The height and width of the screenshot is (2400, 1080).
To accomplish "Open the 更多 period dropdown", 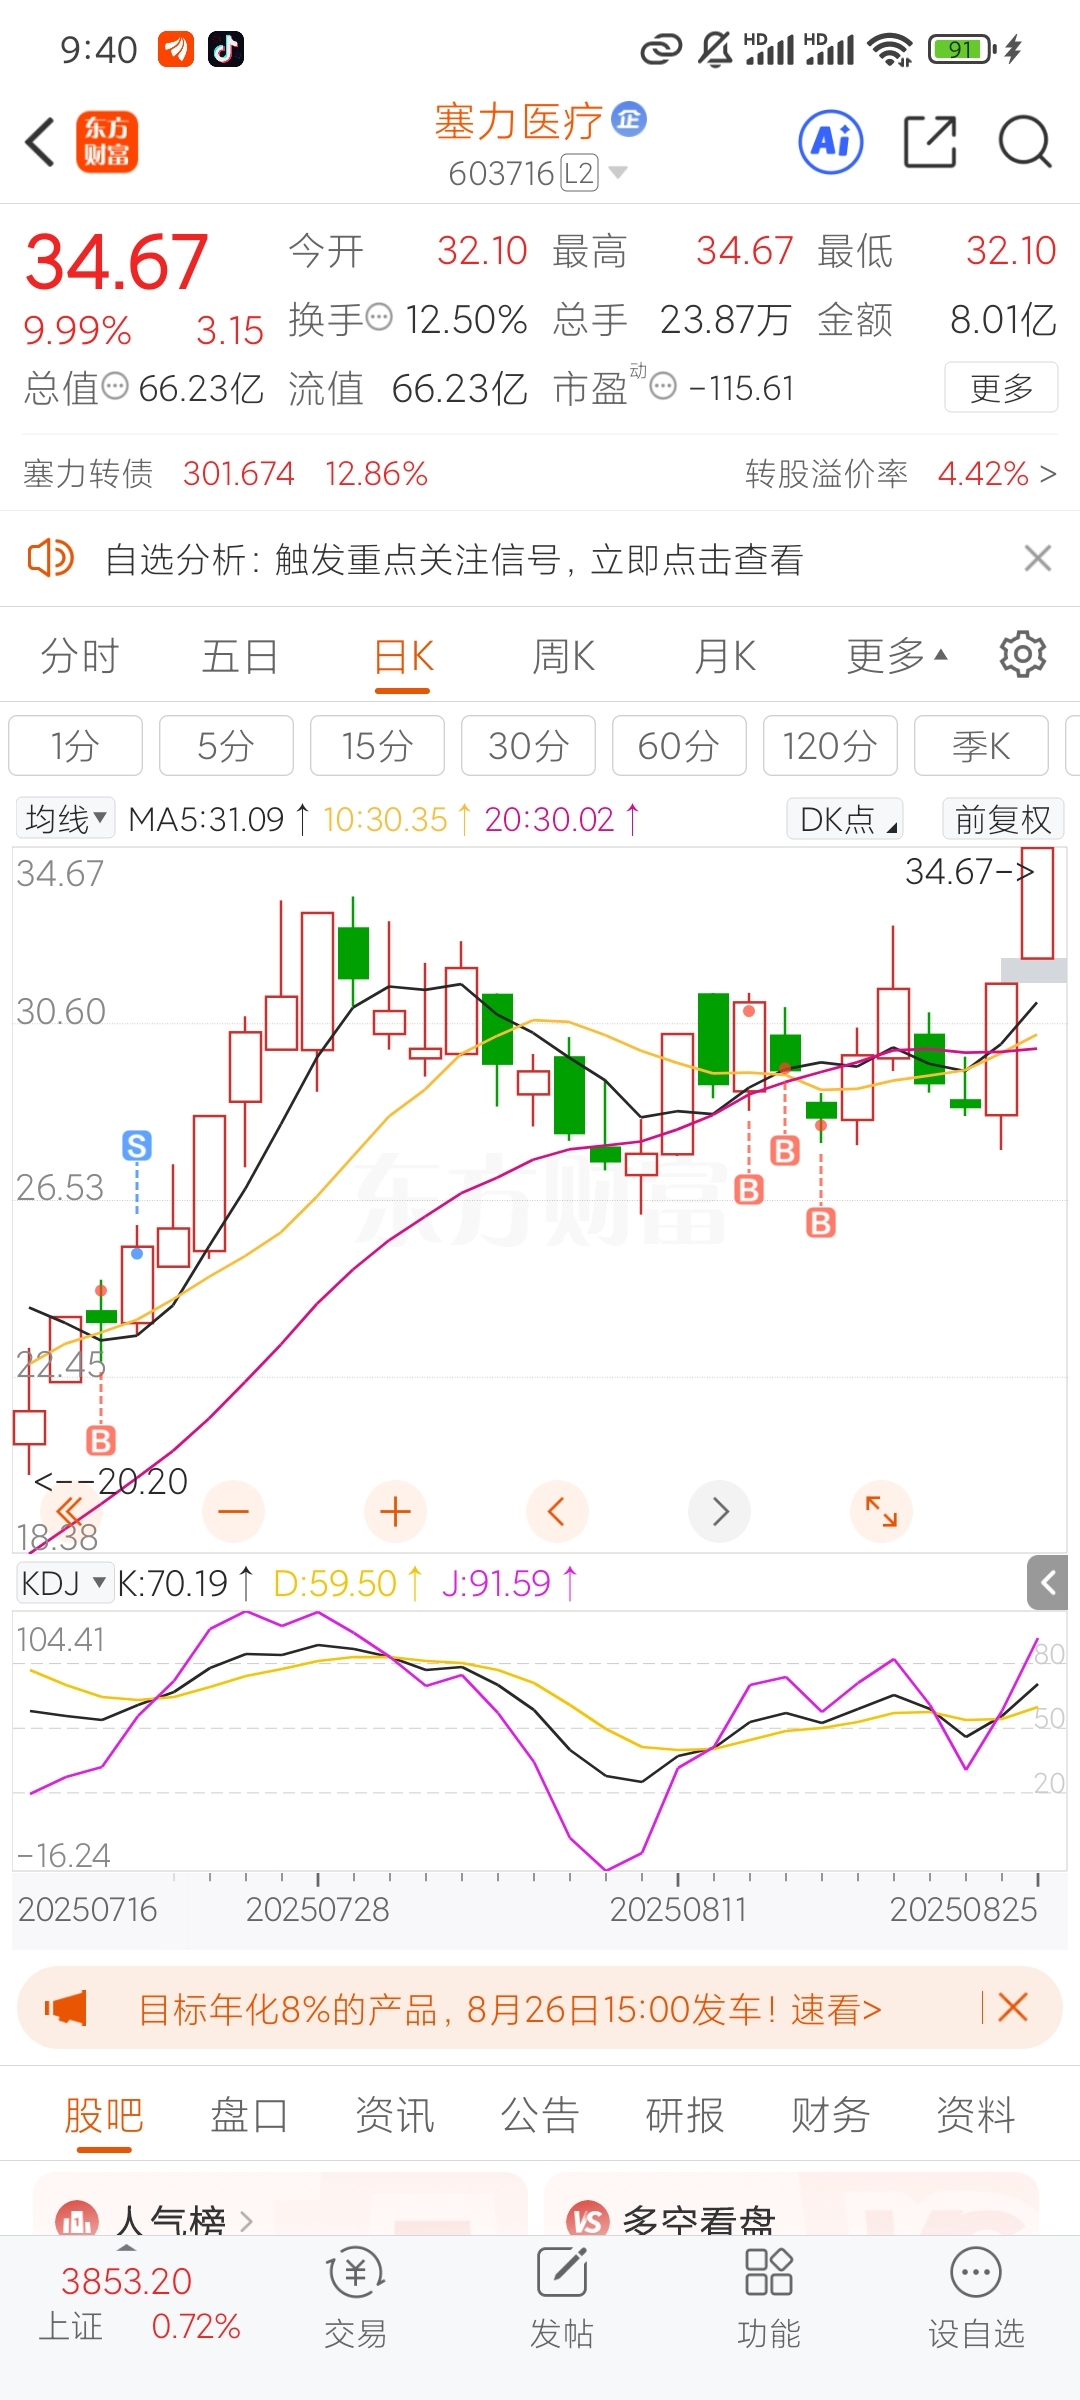I will (x=896, y=656).
